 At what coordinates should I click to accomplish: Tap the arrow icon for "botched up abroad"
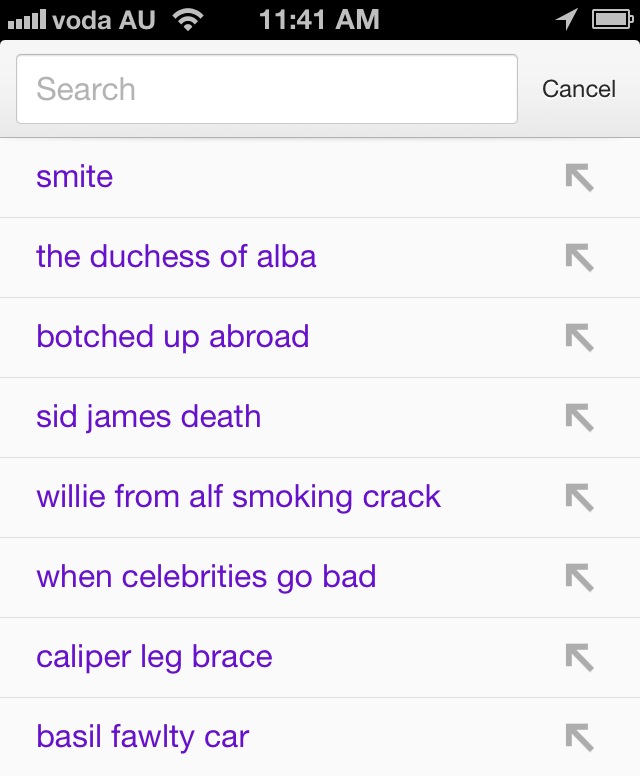pyautogui.click(x=580, y=338)
